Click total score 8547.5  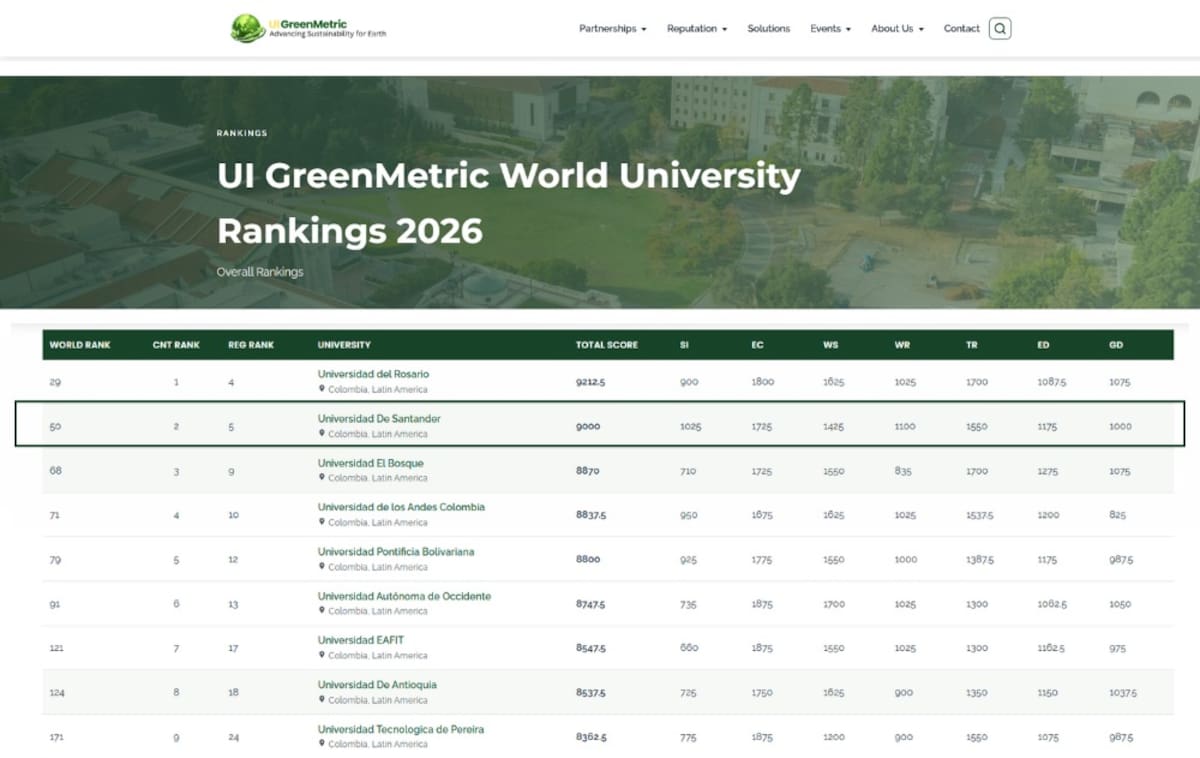(591, 648)
